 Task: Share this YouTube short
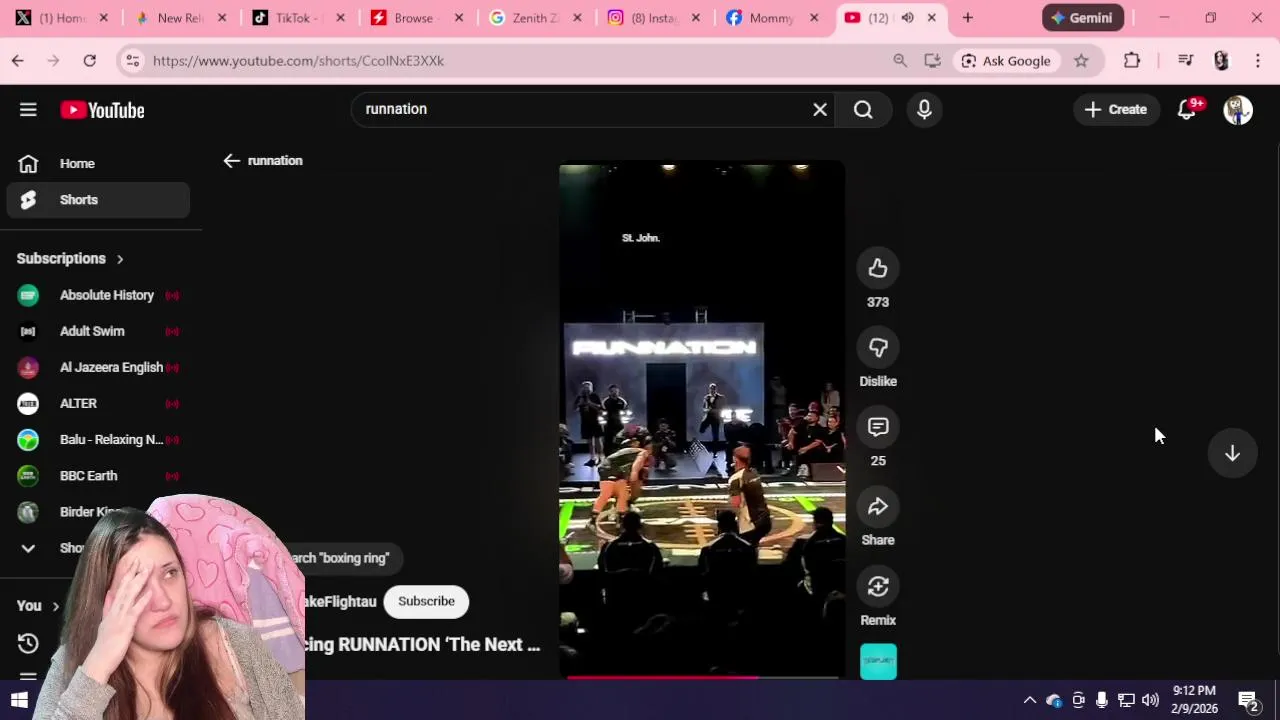point(878,507)
